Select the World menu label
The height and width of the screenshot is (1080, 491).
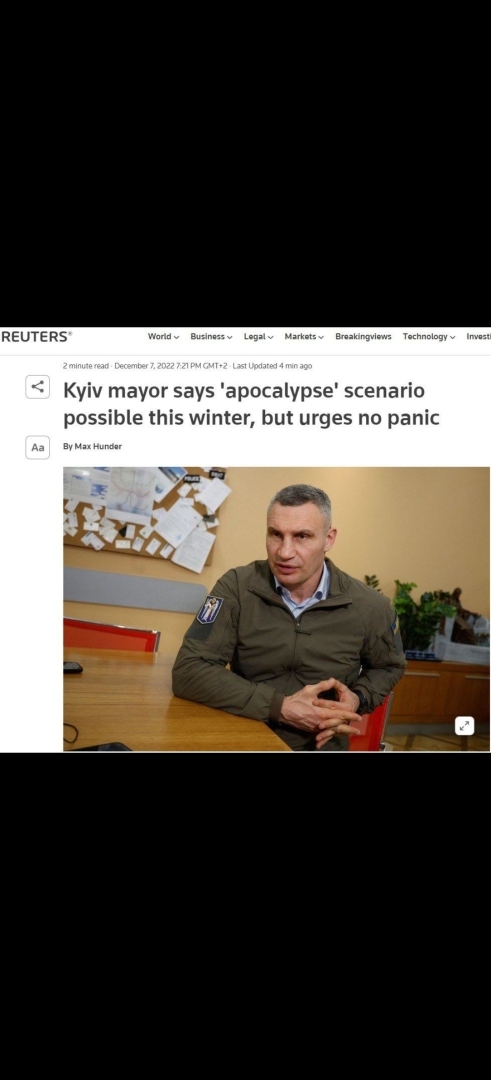click(x=159, y=337)
